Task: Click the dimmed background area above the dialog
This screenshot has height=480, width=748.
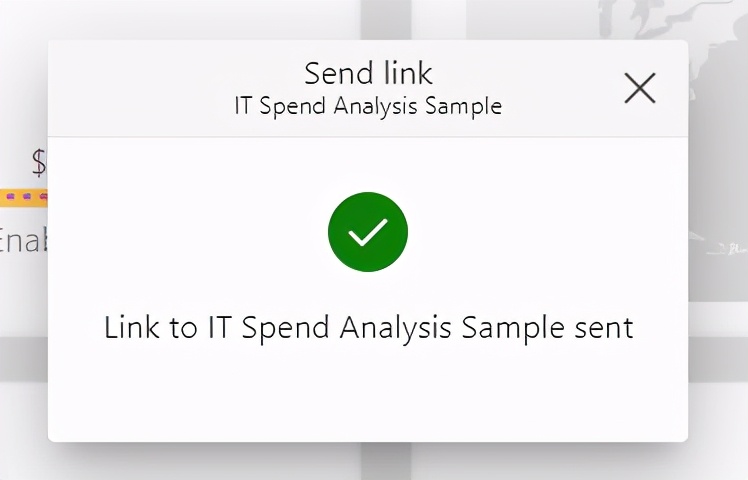Action: coord(200,18)
